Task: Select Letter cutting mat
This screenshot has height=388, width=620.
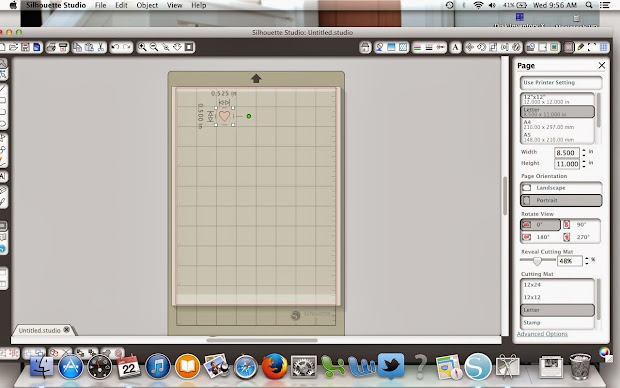Action: pyautogui.click(x=558, y=310)
